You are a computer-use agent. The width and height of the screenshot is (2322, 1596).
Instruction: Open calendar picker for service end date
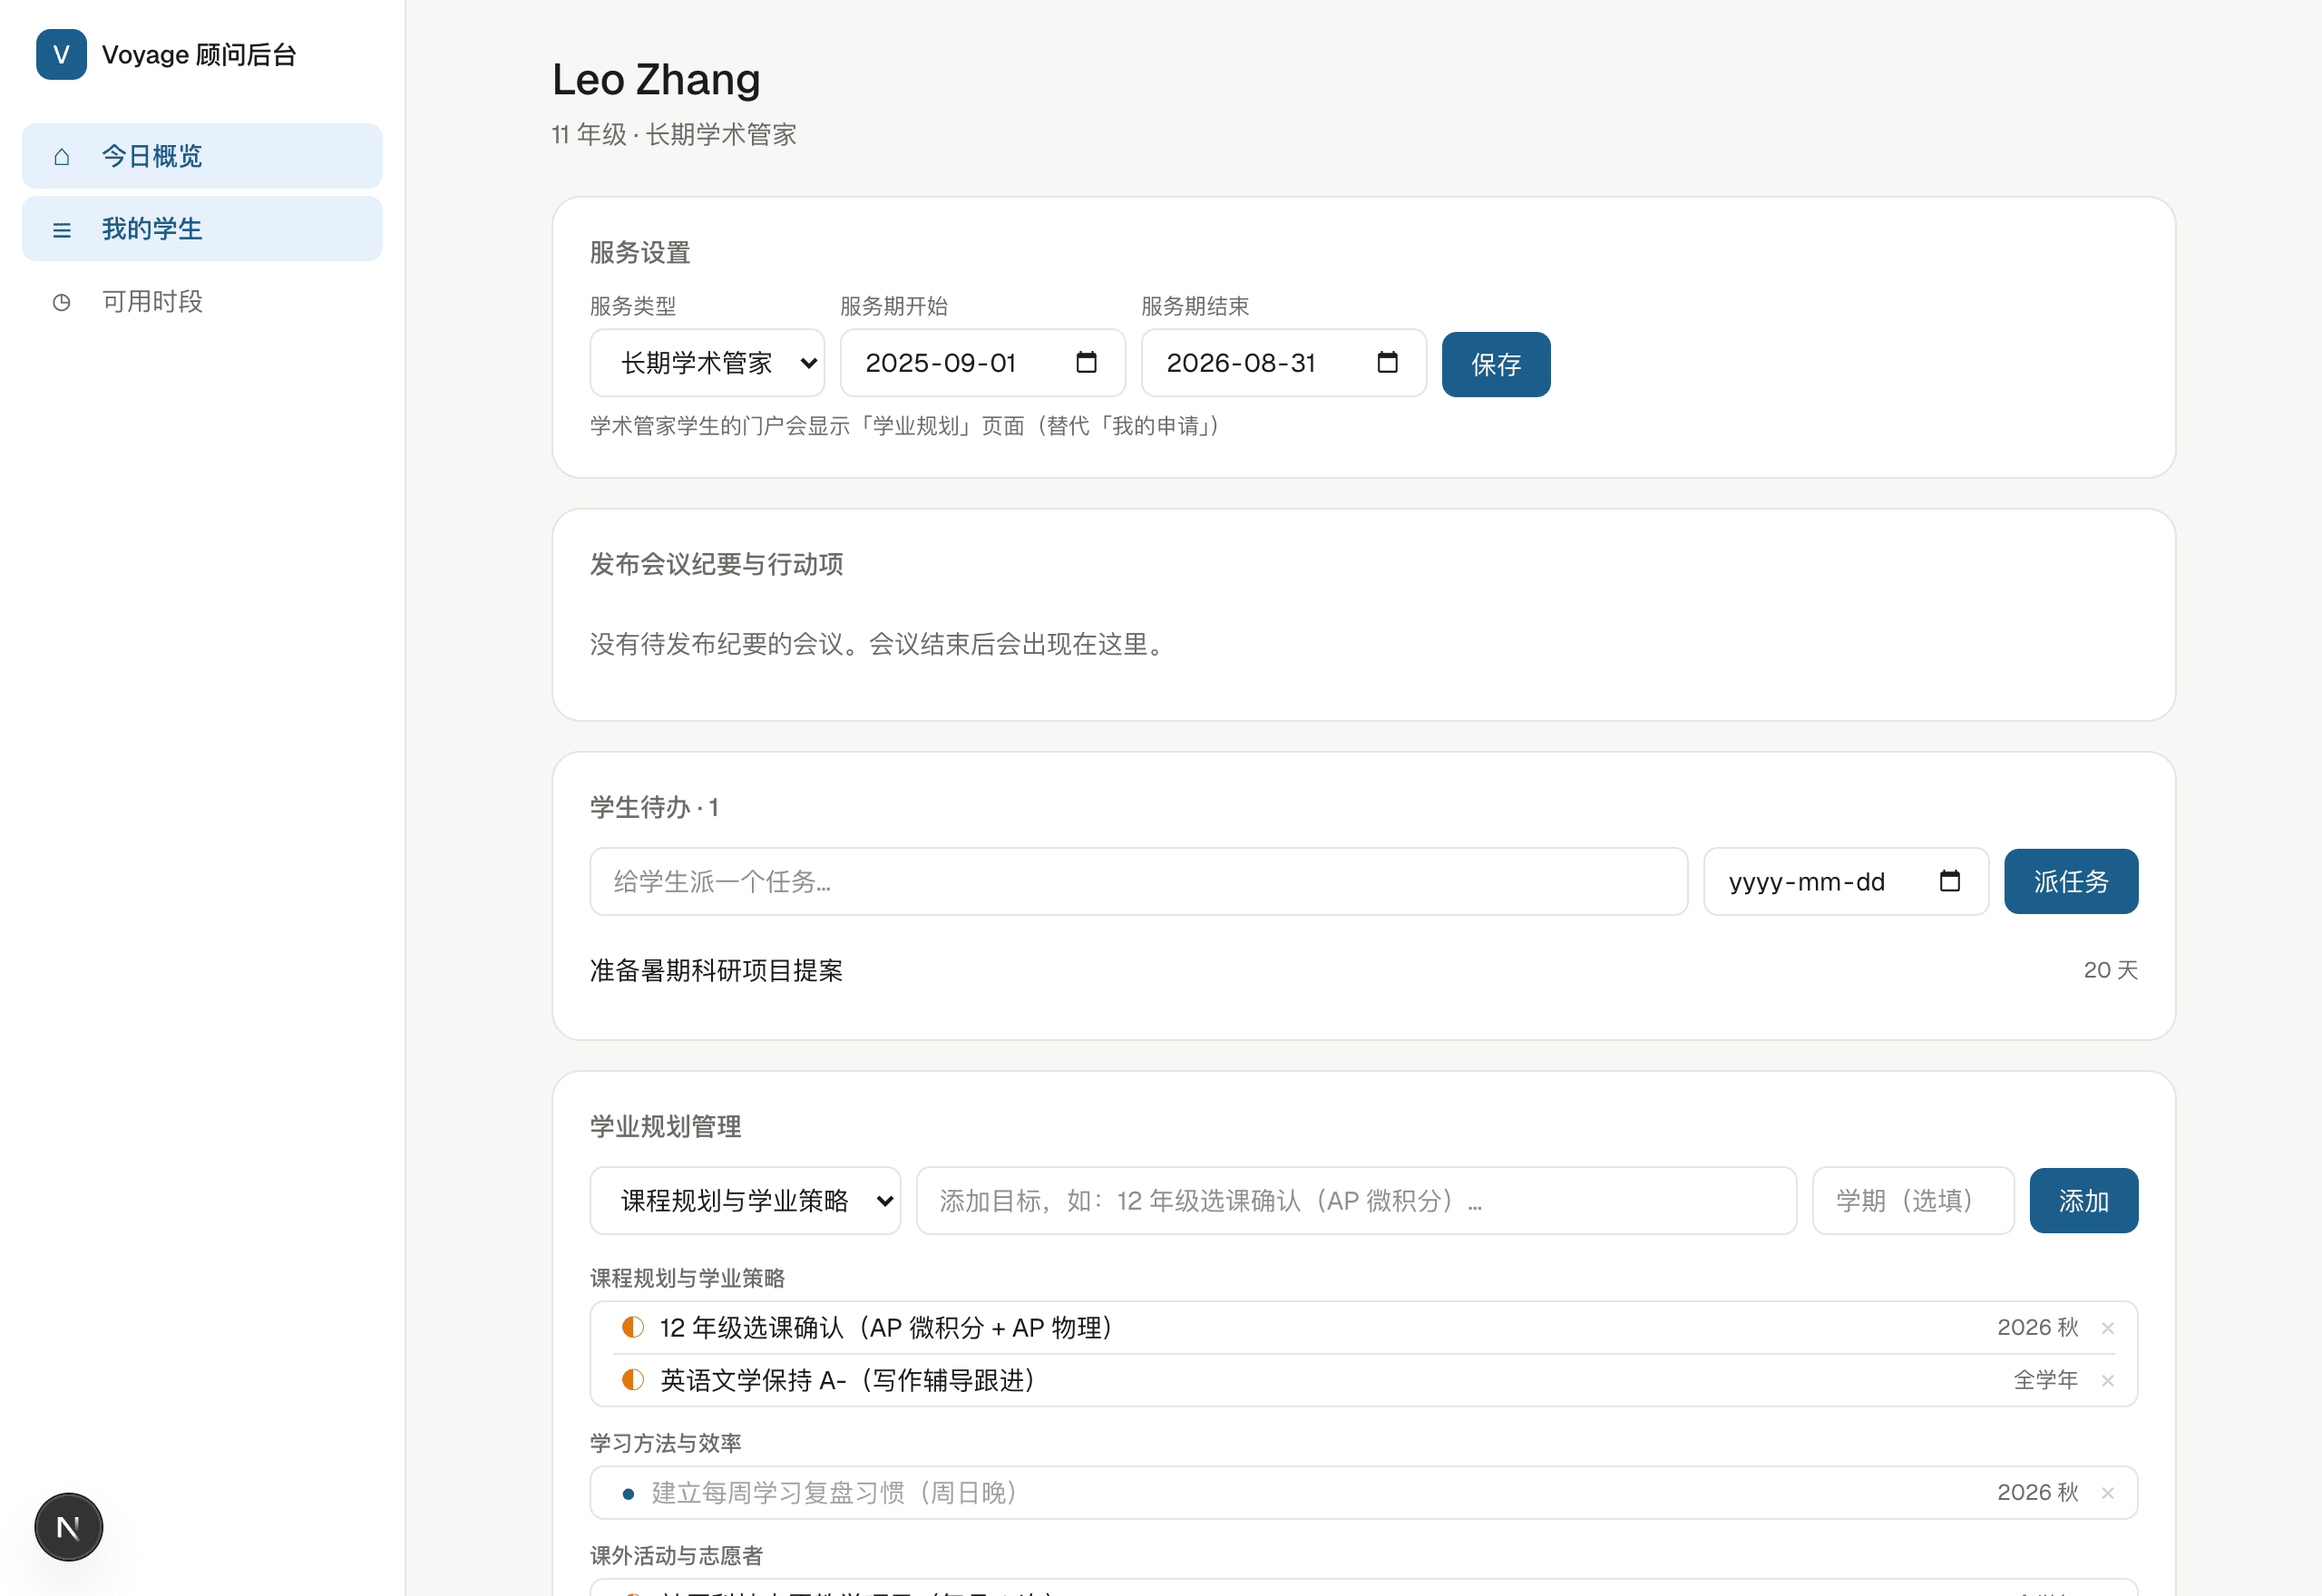pos(1387,362)
